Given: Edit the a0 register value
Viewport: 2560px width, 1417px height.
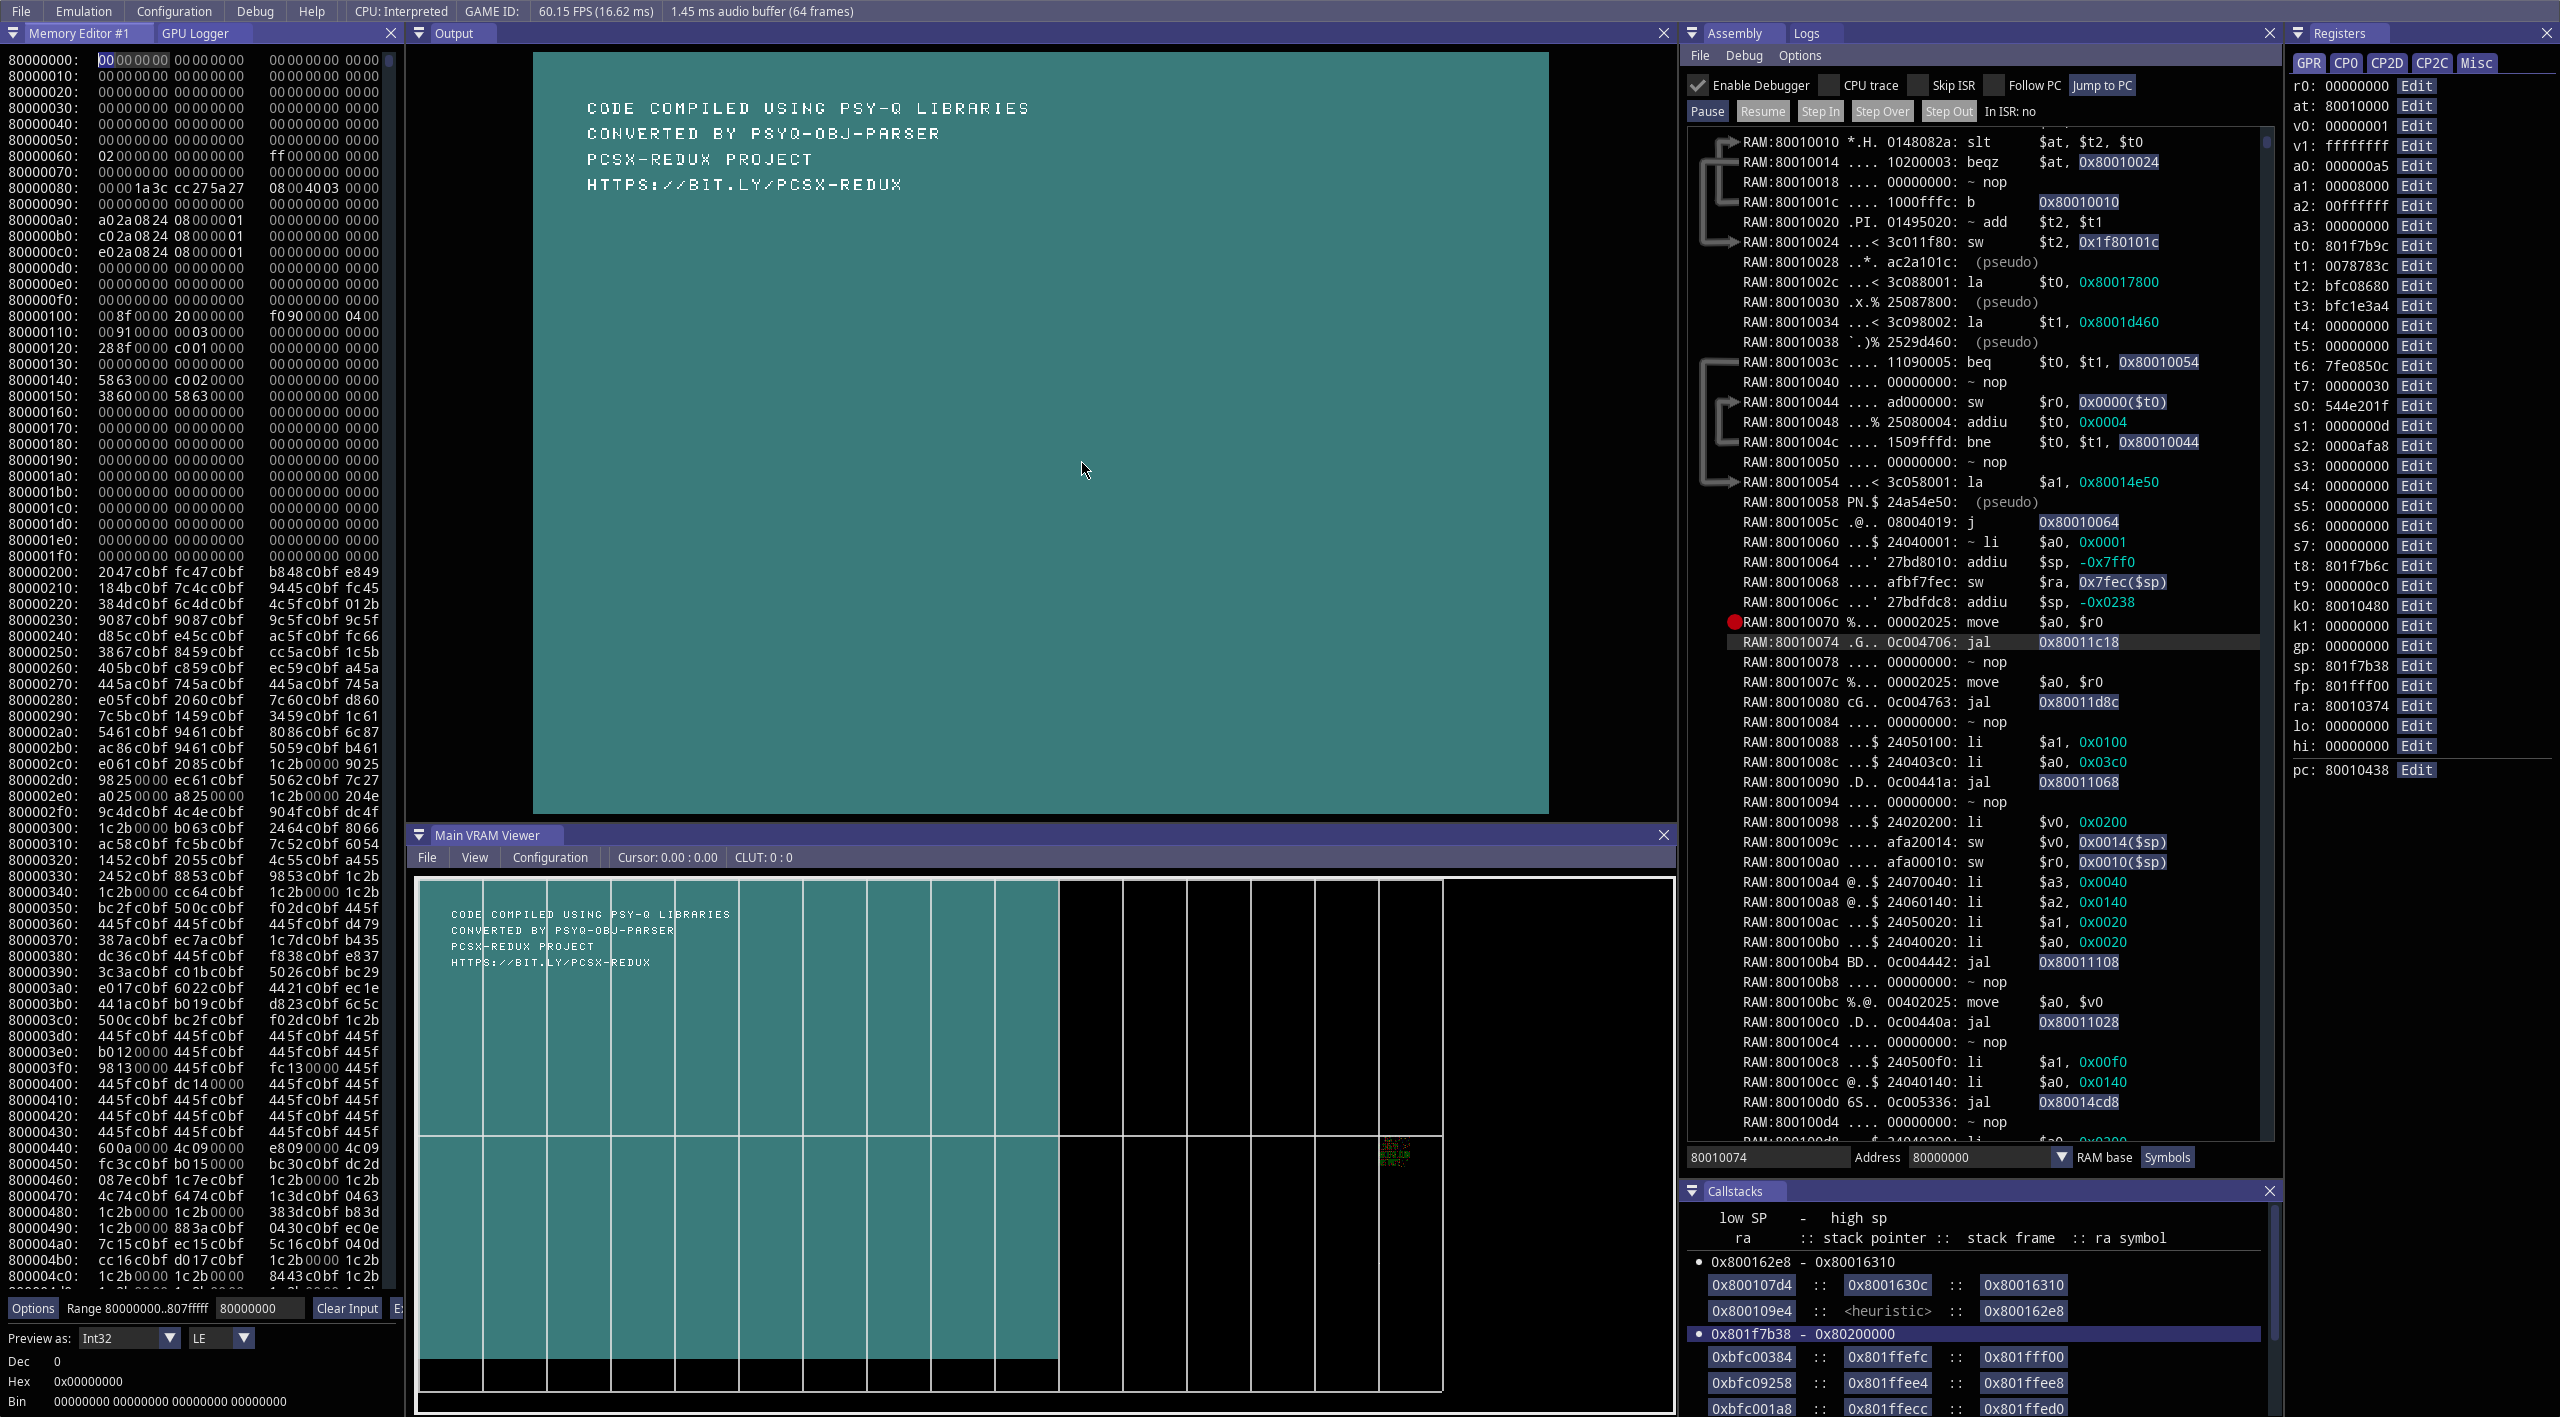Looking at the screenshot, I should [2416, 166].
